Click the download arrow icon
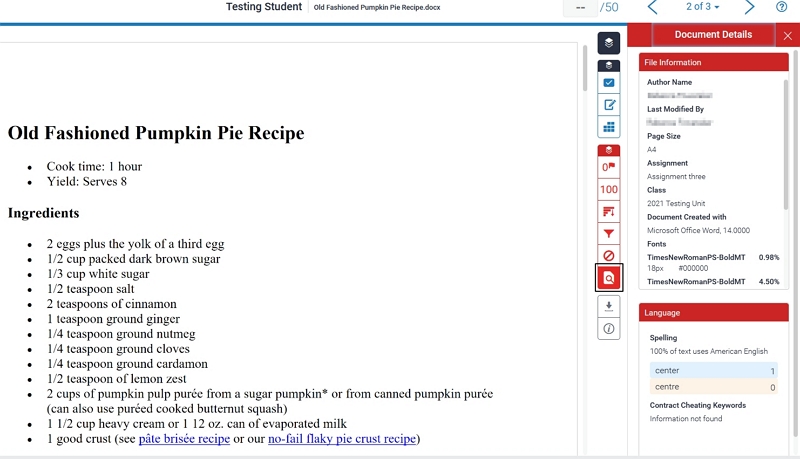The height and width of the screenshot is (459, 800). 609,306
